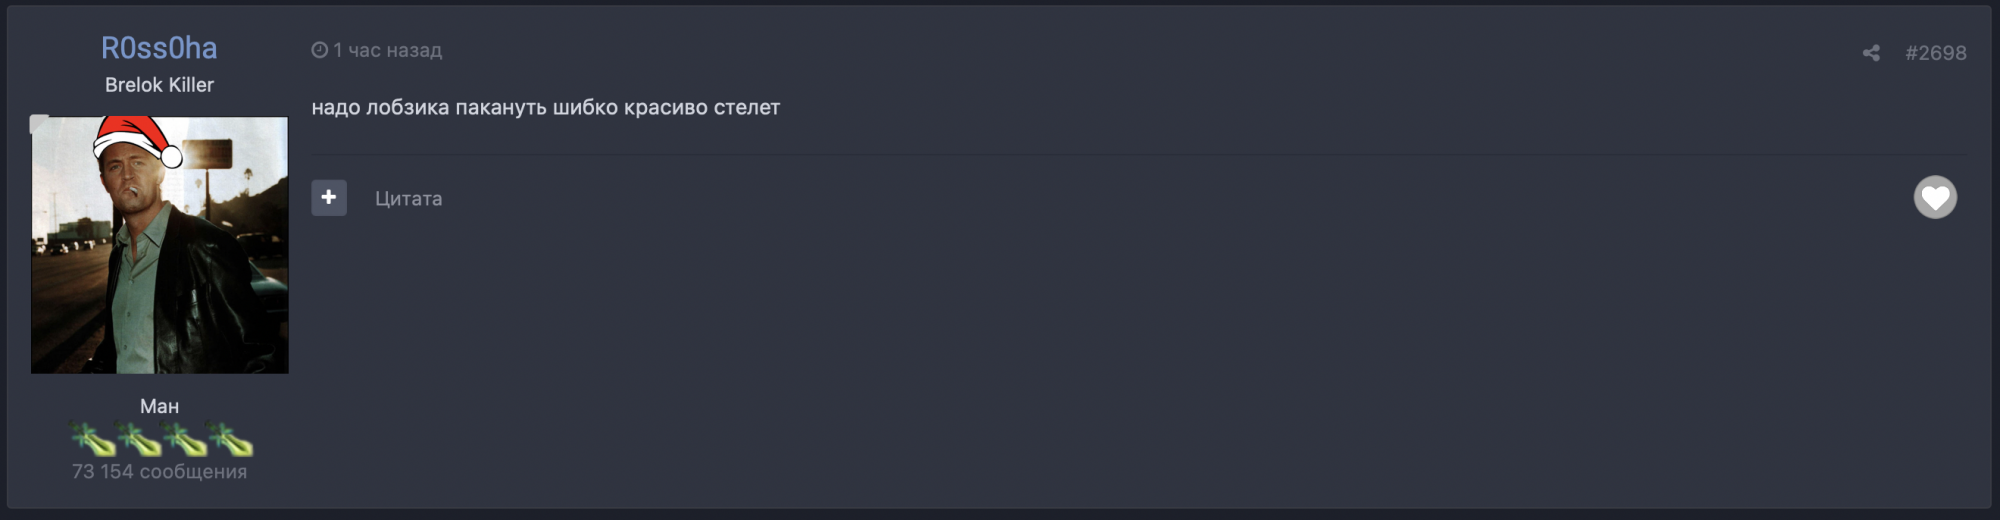Screen dimensions: 2000x520
Task: Toggle the plus multi-quote button
Action: (329, 198)
